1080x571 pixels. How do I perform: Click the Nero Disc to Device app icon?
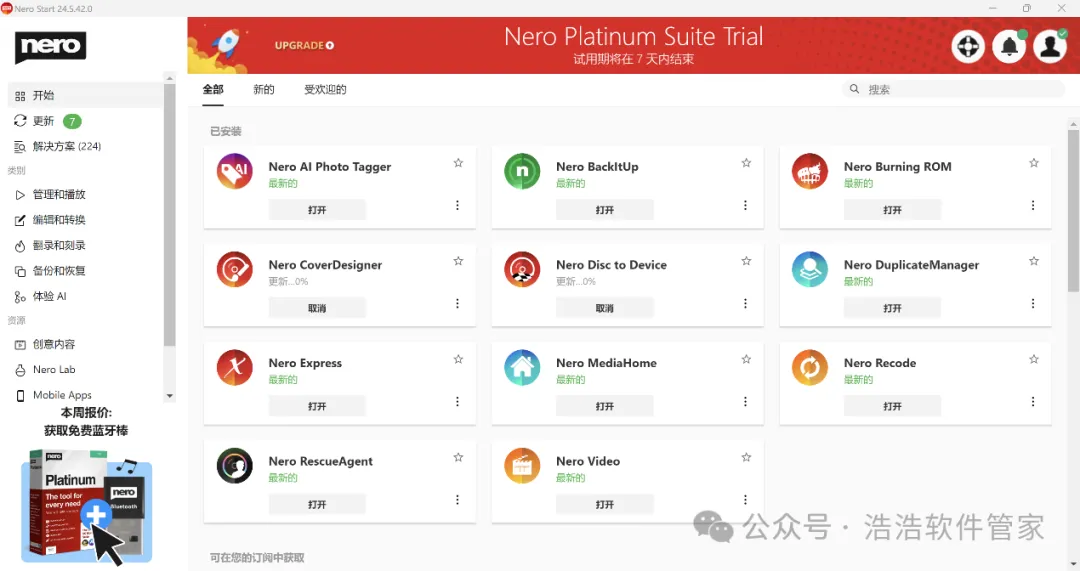pyautogui.click(x=522, y=269)
